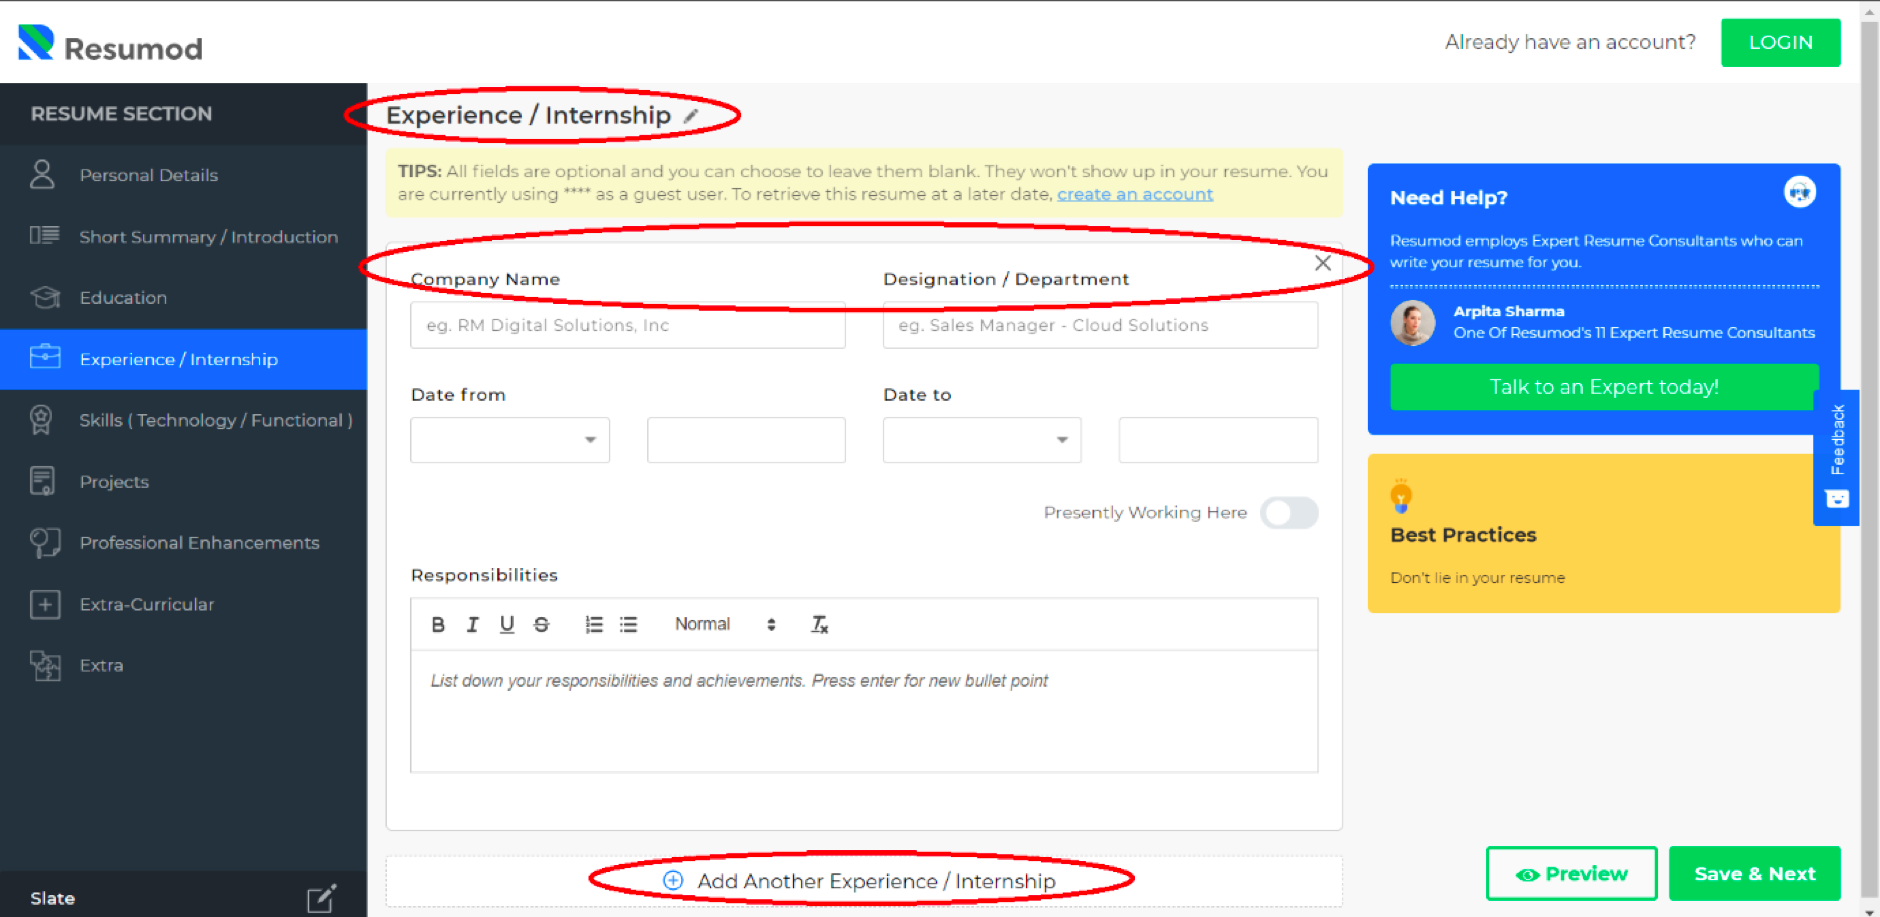Open the Feedback side tab
This screenshot has height=917, width=1880.
pyautogui.click(x=1836, y=457)
